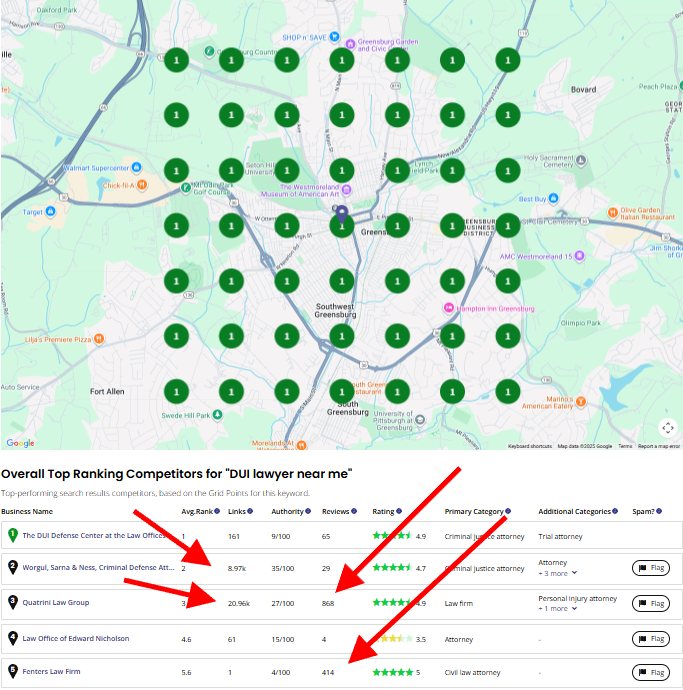
Task: Expand '1 more' categories for Quatrini Law Group
Action: pyautogui.click(x=557, y=609)
